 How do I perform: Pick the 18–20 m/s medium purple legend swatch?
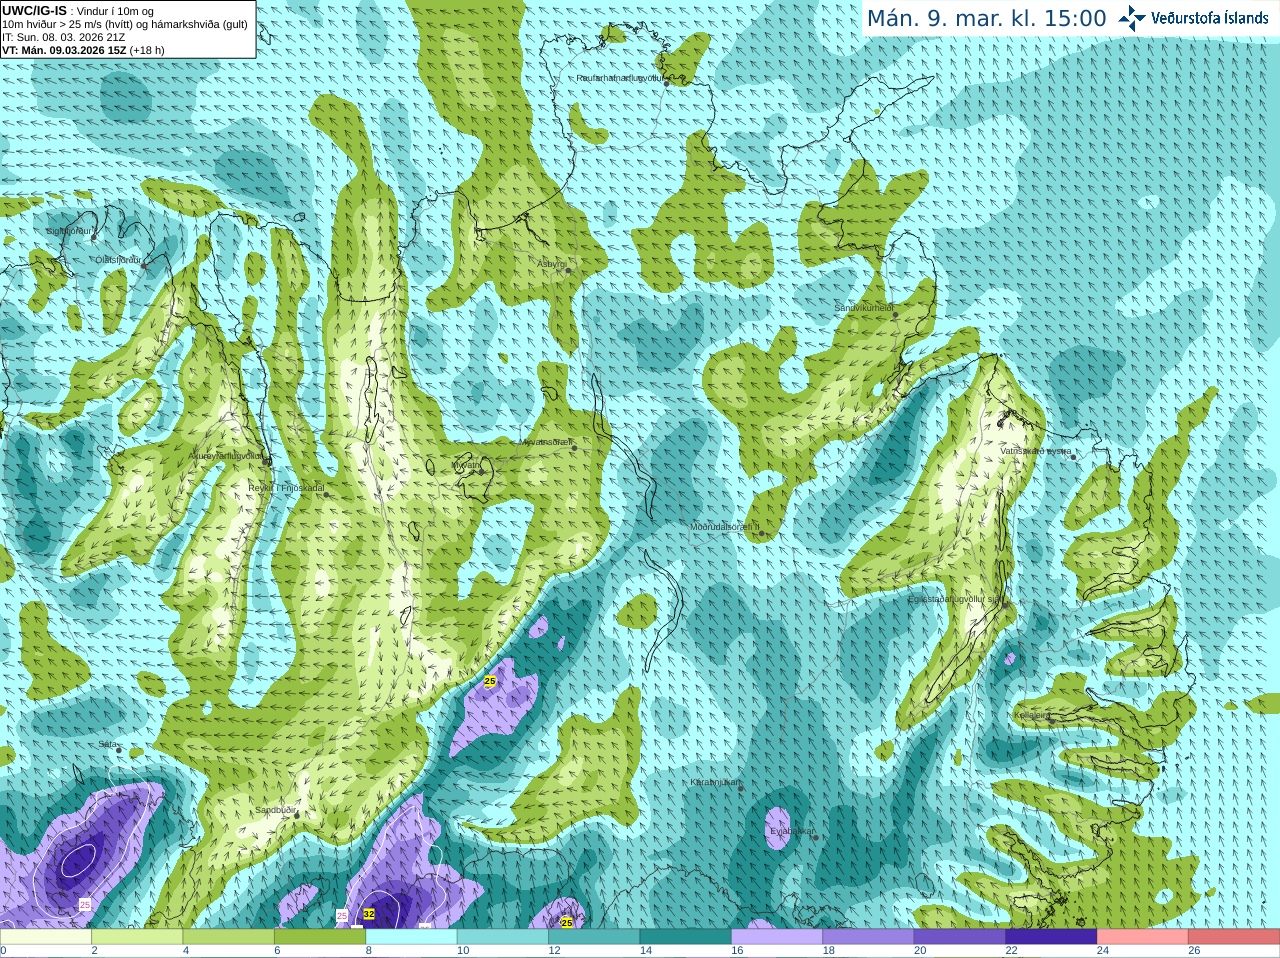pos(869,937)
